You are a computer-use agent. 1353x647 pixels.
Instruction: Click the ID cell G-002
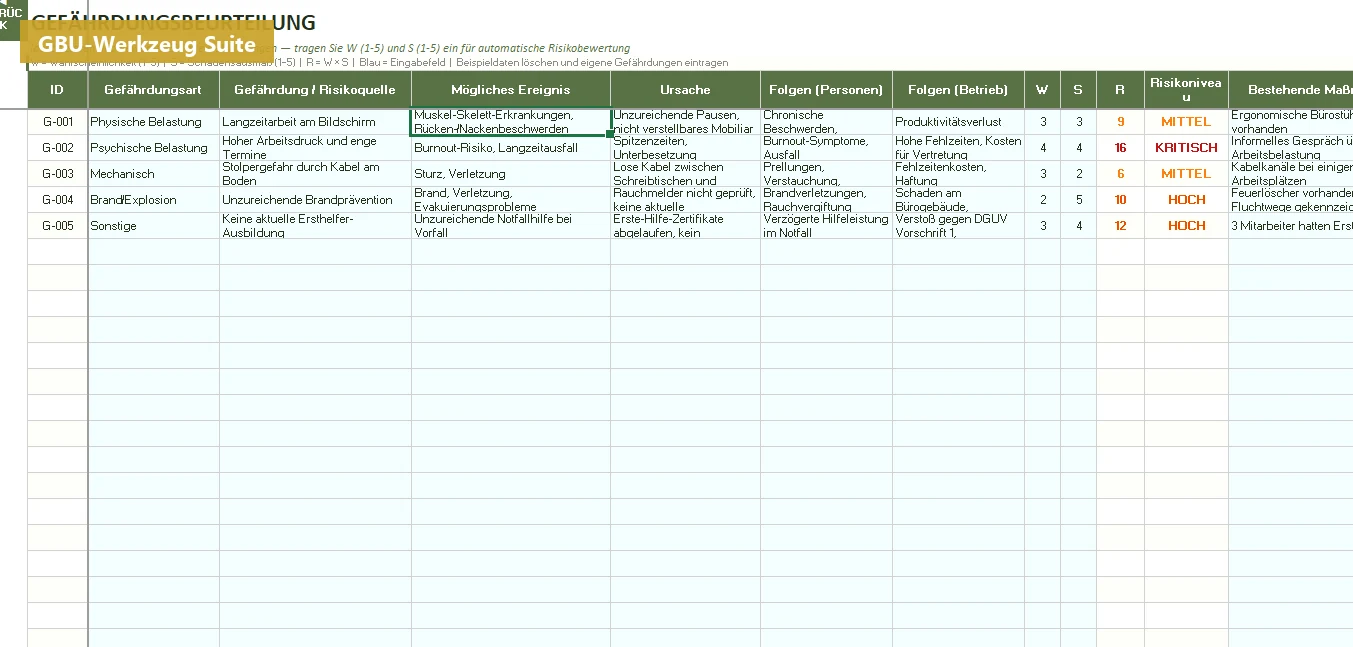pyautogui.click(x=57, y=148)
